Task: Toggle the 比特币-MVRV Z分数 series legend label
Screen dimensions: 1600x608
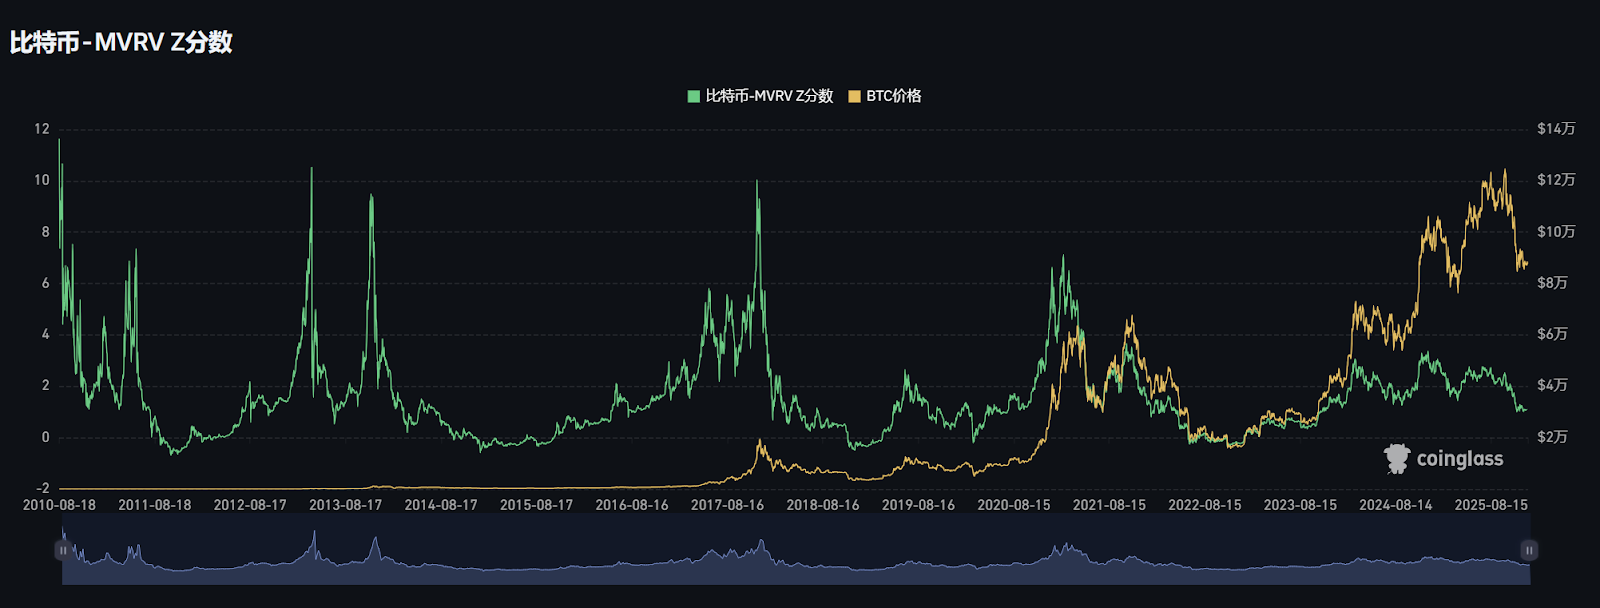Action: (769, 96)
